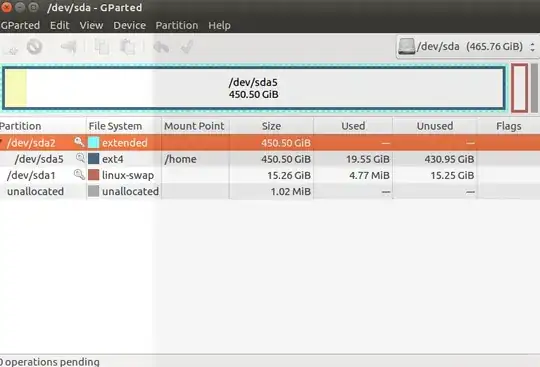Open the Partition menu

click(x=177, y=25)
